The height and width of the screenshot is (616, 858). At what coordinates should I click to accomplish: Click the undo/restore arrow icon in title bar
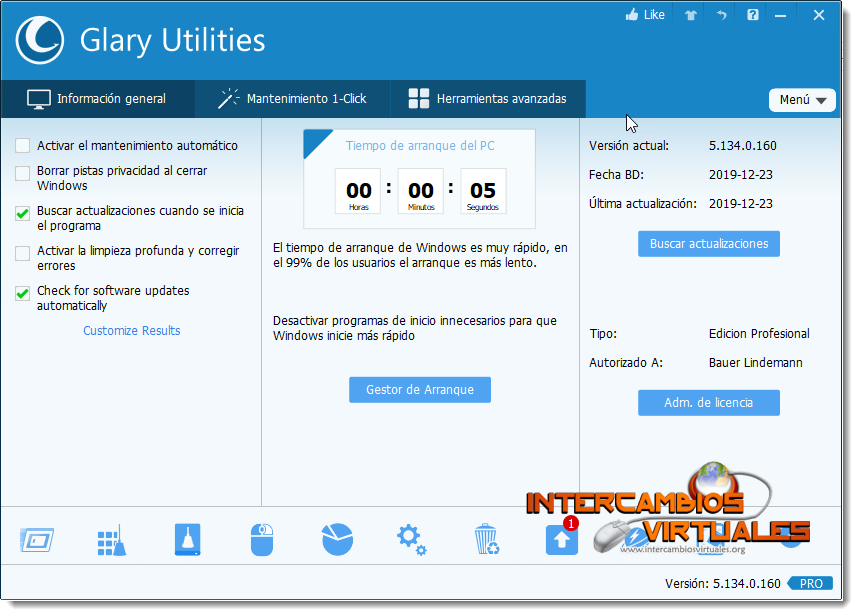(x=722, y=15)
